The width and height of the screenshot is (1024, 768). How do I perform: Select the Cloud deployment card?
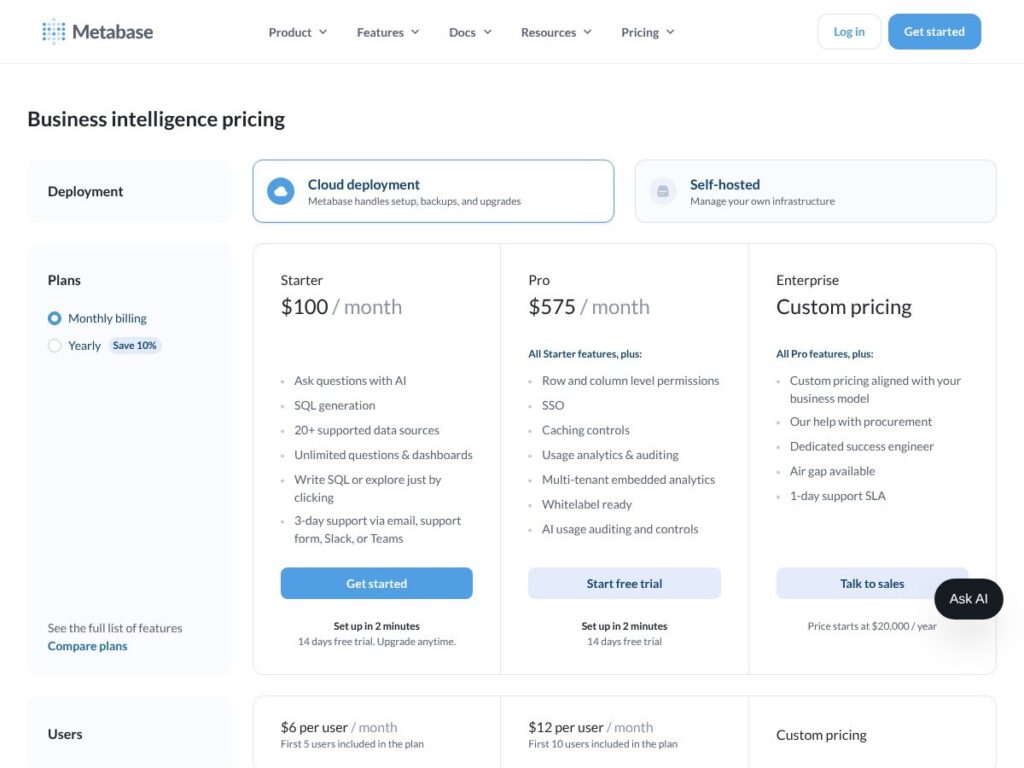pos(434,191)
